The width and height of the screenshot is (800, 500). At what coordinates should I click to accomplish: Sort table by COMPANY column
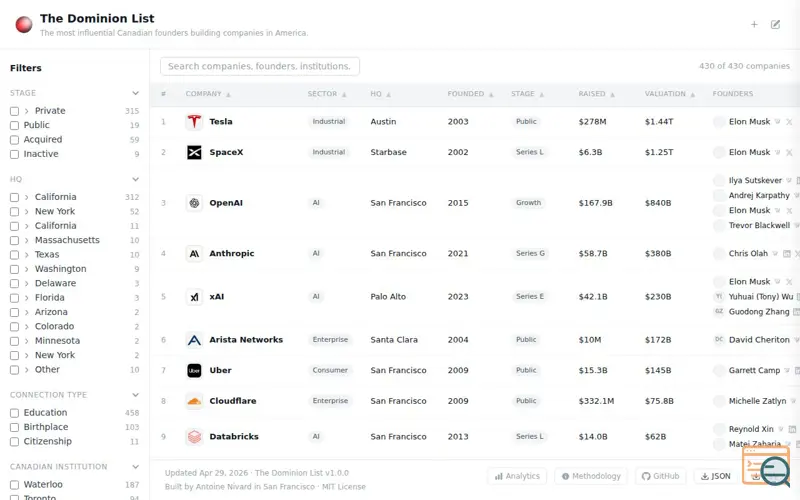(x=208, y=94)
